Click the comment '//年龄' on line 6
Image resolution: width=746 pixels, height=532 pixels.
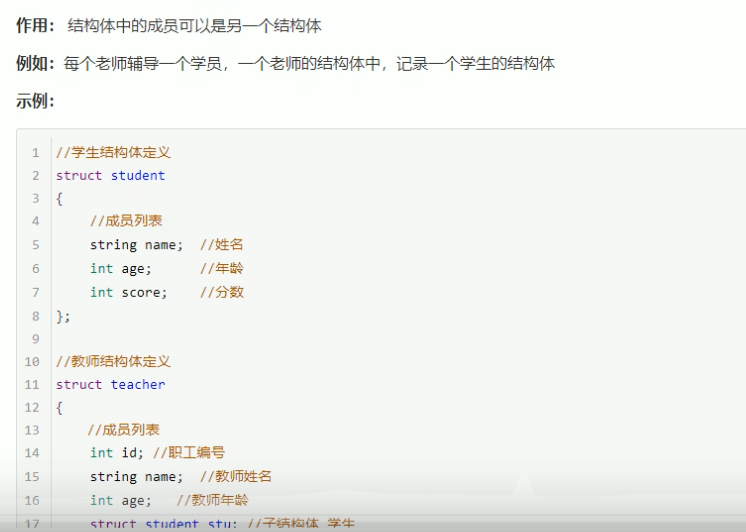coord(222,268)
